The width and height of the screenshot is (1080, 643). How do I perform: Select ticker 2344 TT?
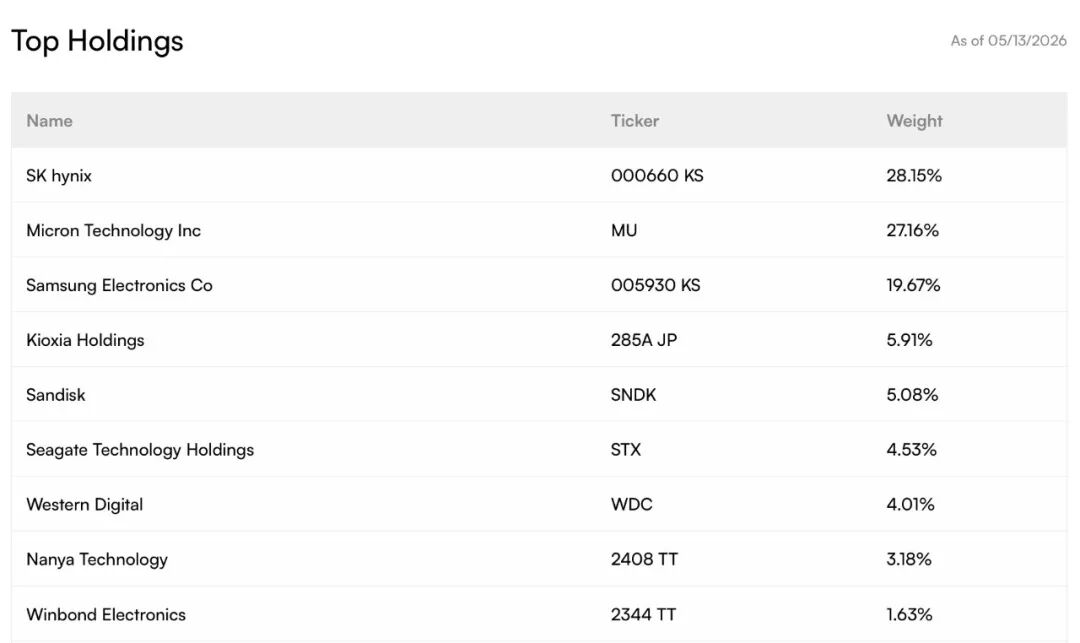point(643,614)
